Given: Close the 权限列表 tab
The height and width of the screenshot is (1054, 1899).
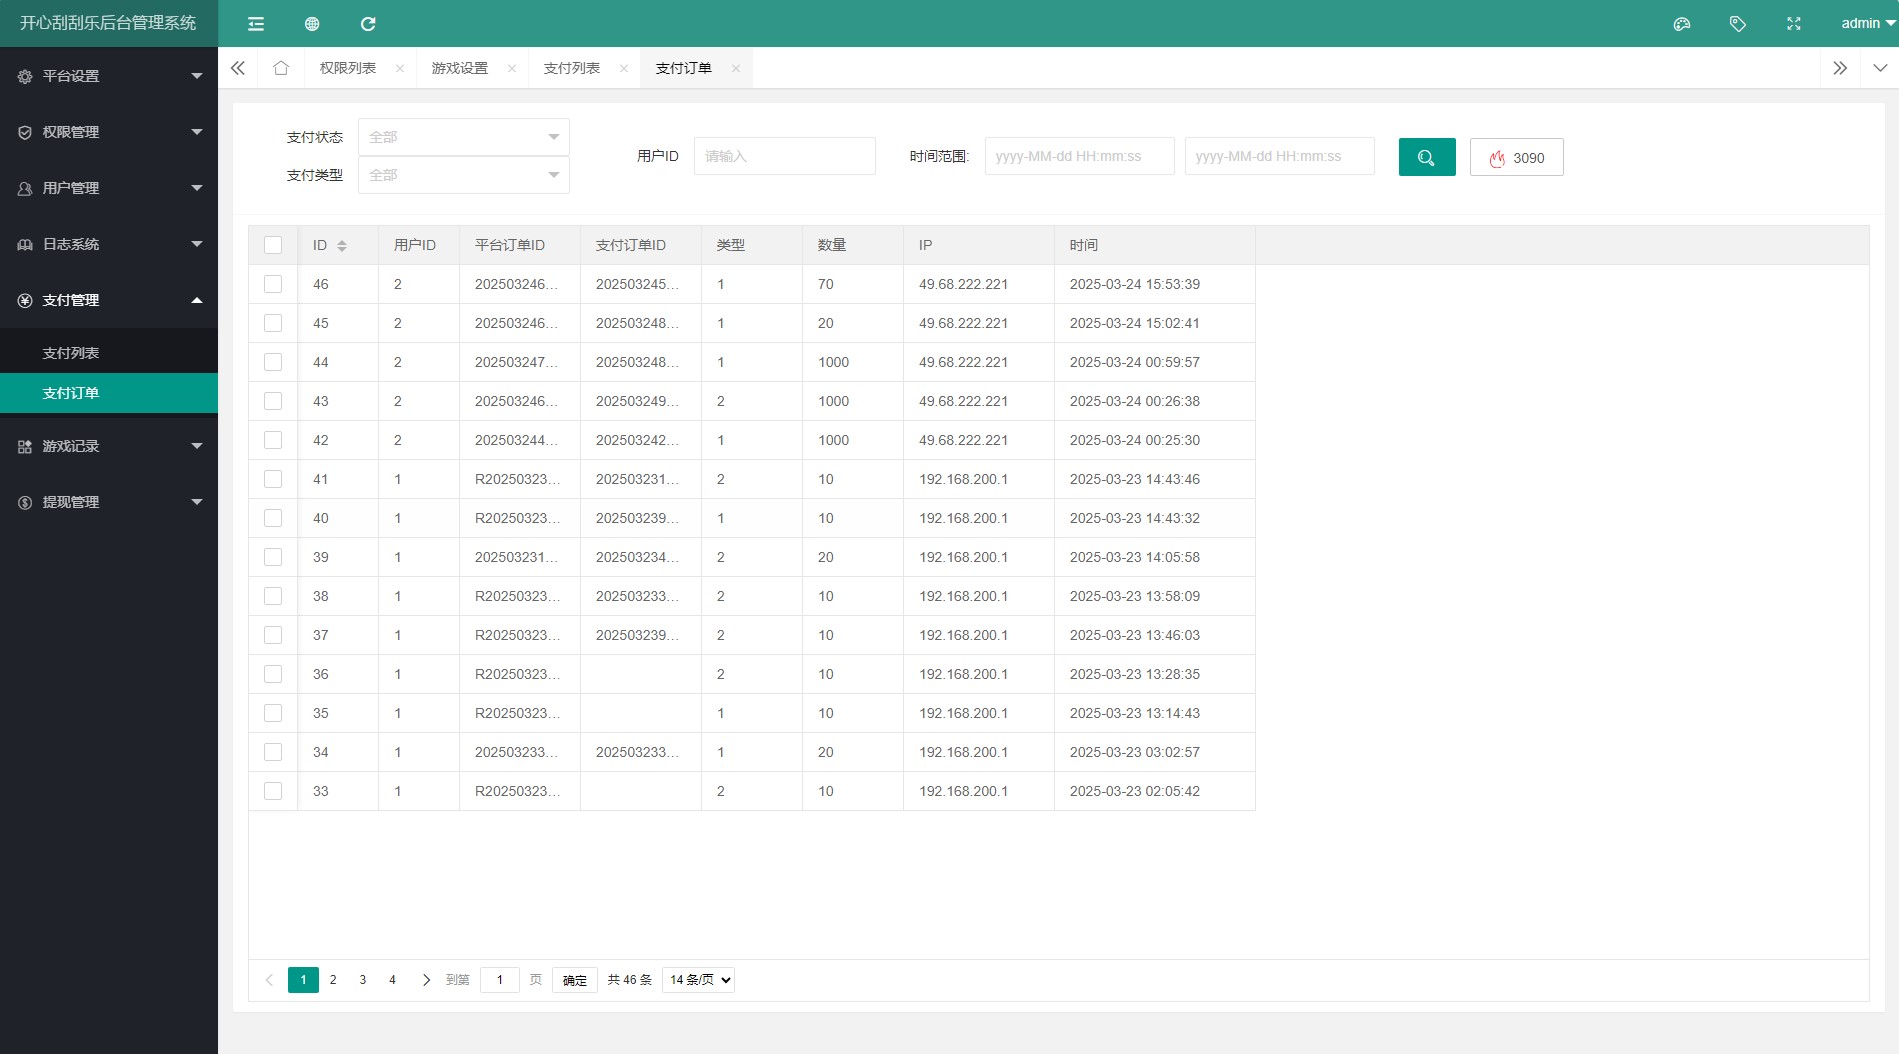Looking at the screenshot, I should click(400, 68).
